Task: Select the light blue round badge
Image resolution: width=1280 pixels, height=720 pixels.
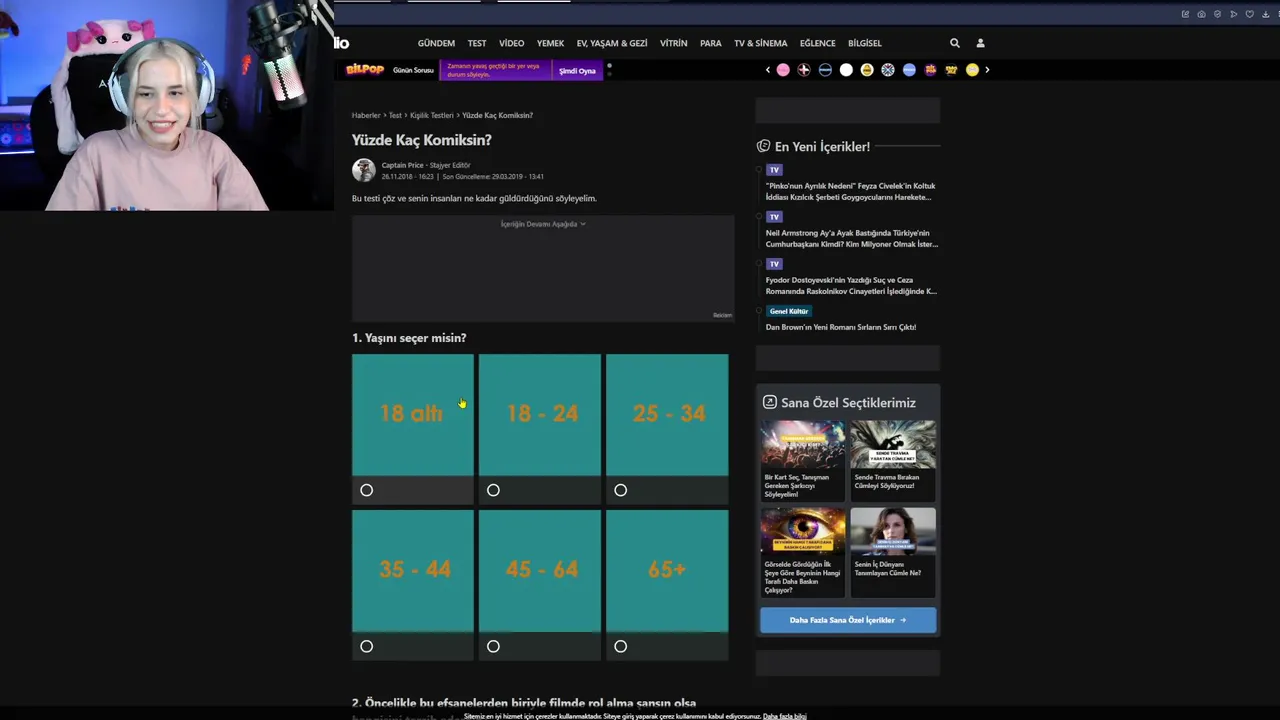Action: [909, 70]
